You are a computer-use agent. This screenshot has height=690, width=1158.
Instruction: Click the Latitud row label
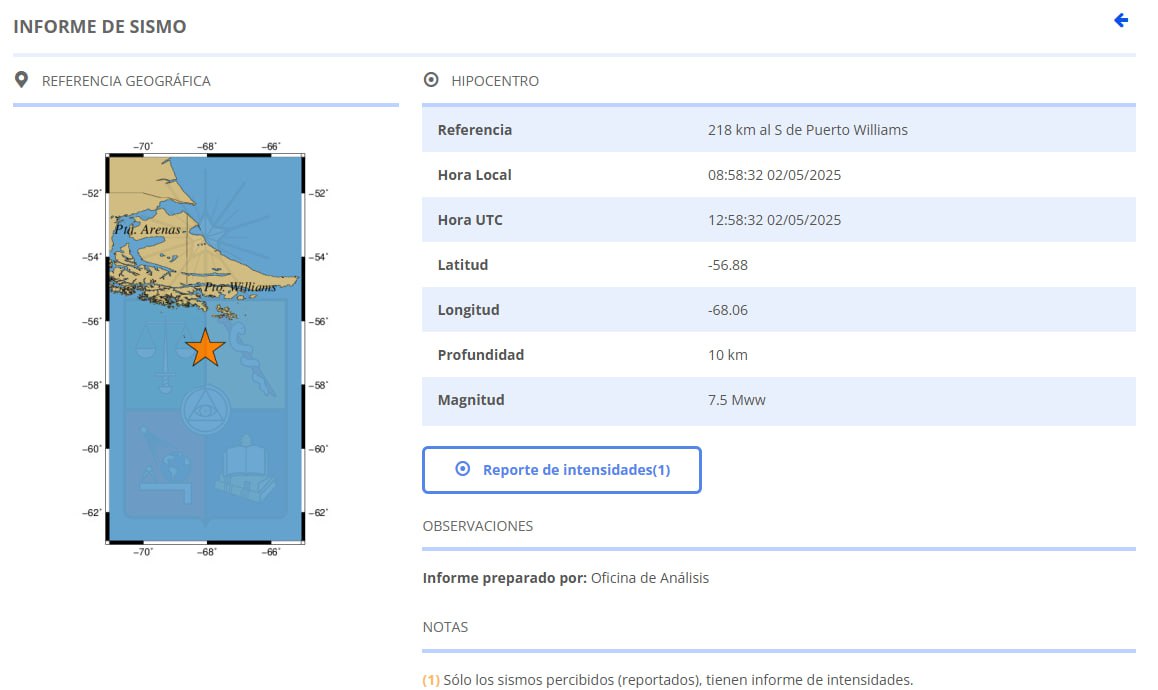462,265
